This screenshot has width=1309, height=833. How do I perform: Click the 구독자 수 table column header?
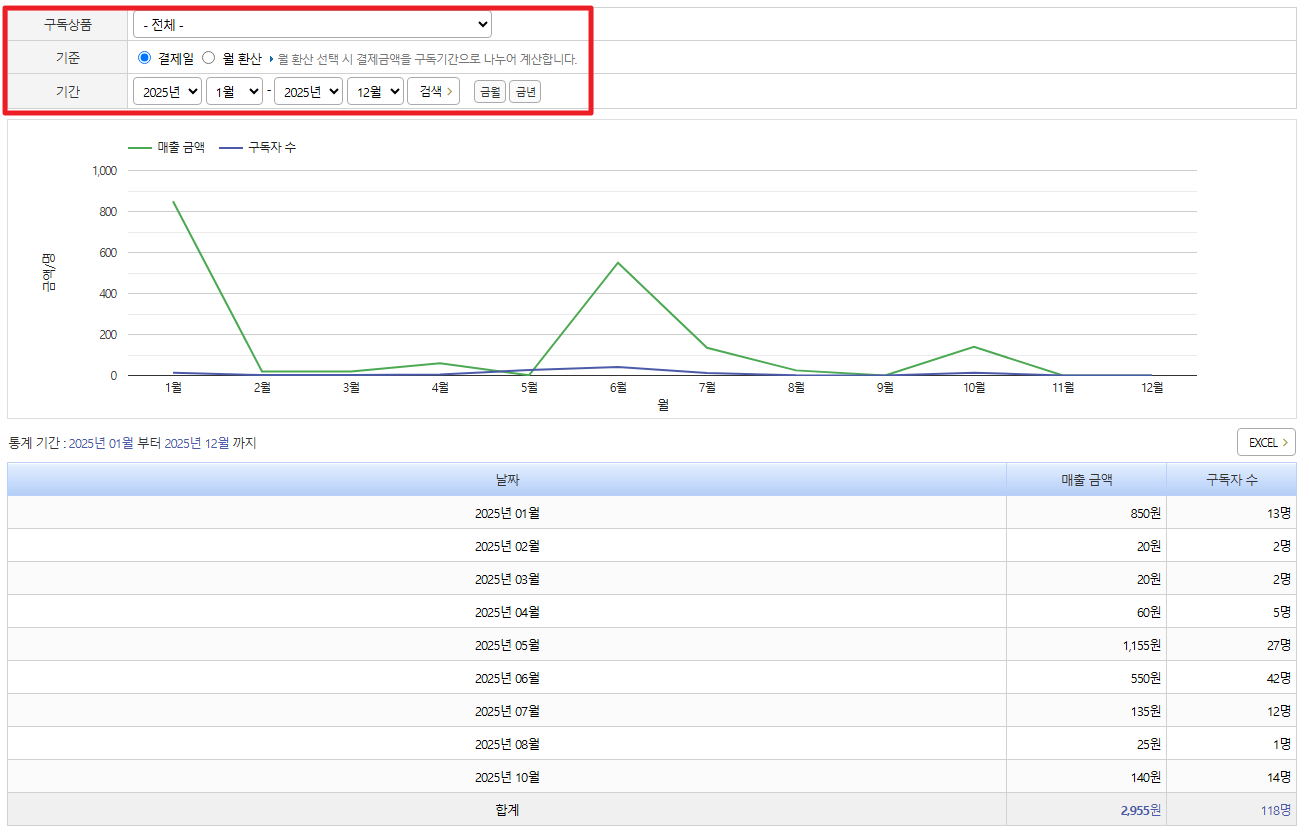pos(1231,480)
